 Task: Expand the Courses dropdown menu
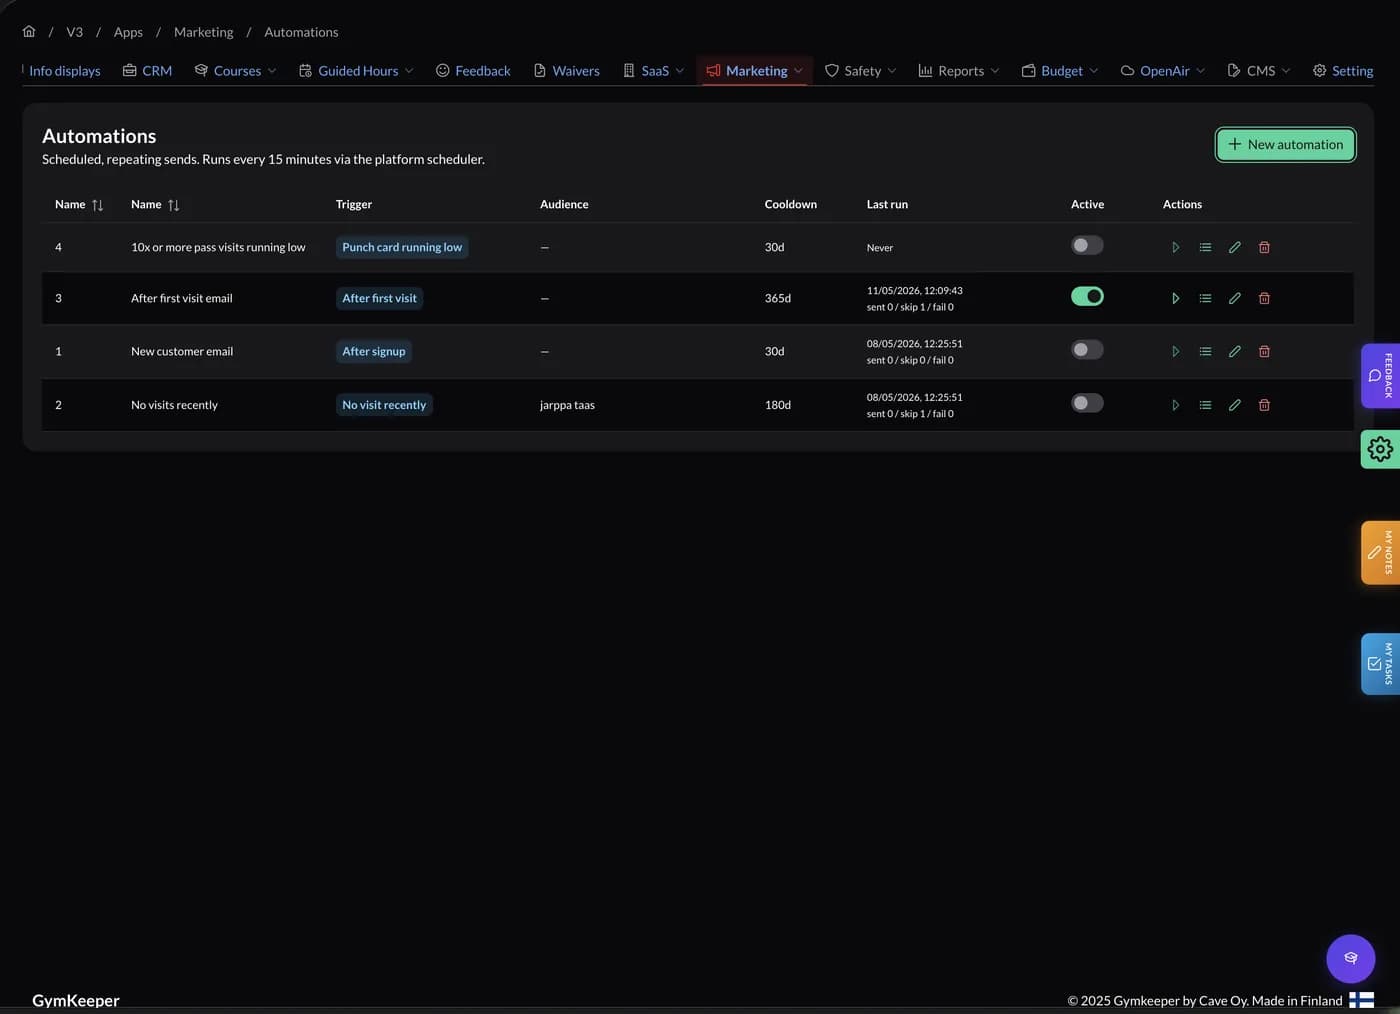[x=235, y=71]
